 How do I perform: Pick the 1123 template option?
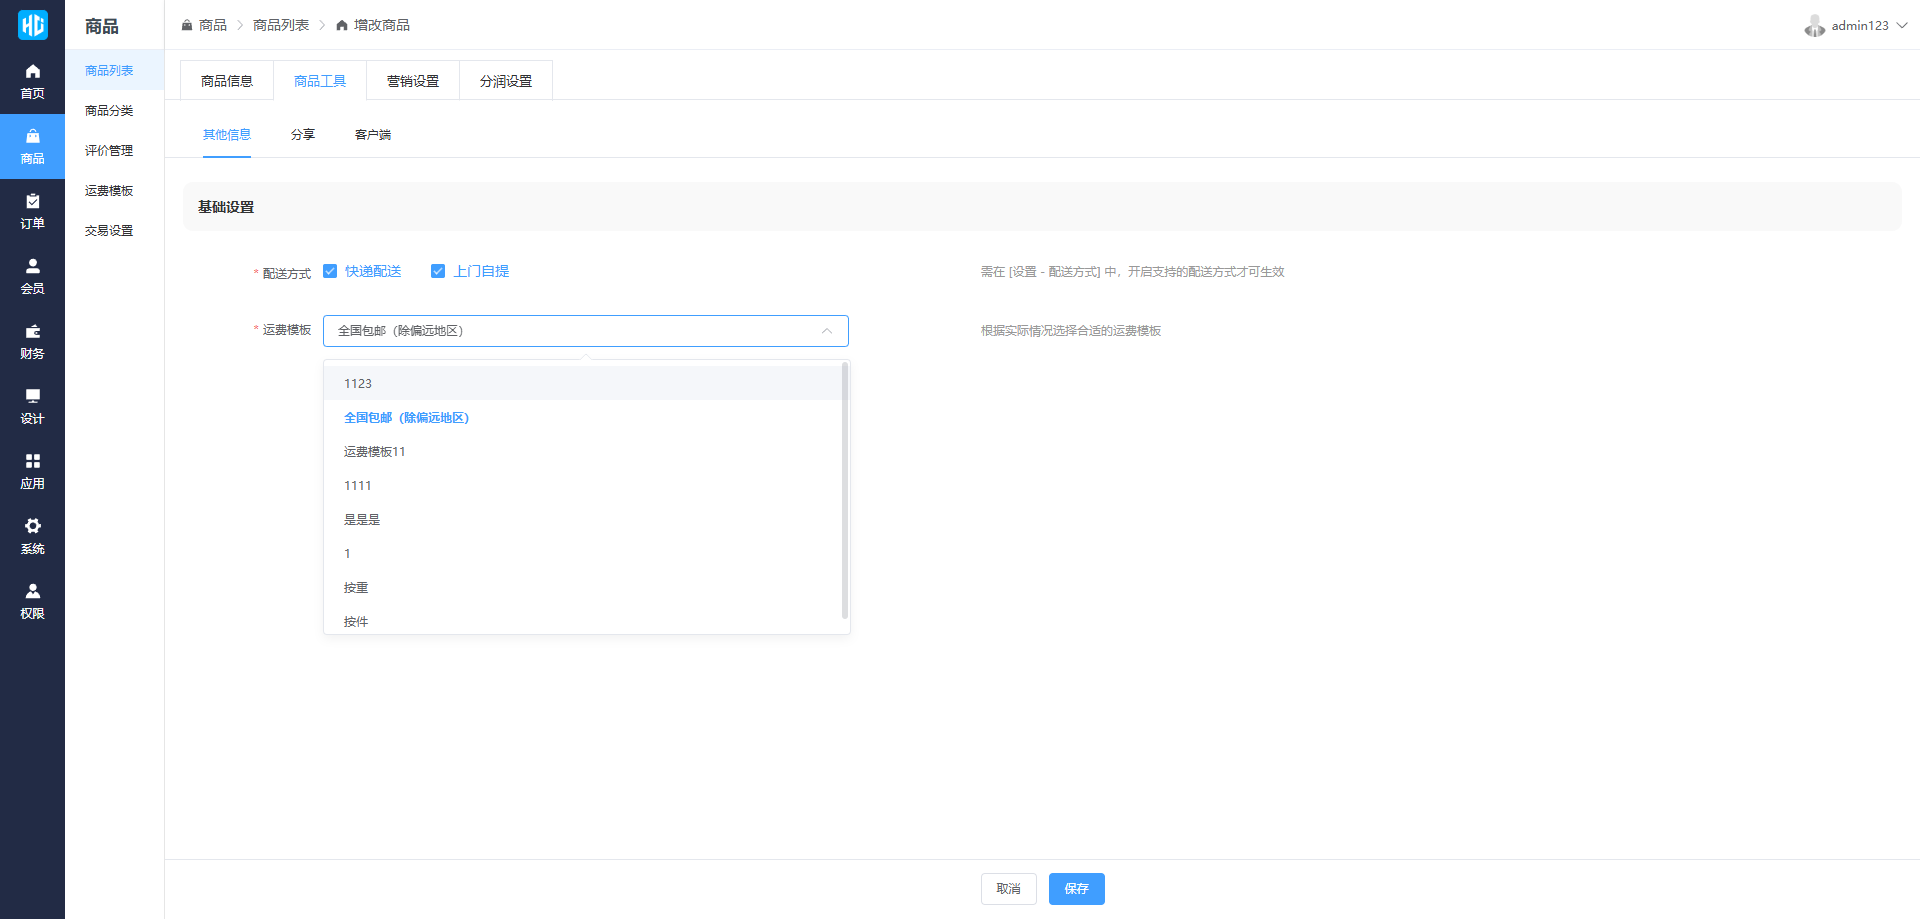coord(358,384)
